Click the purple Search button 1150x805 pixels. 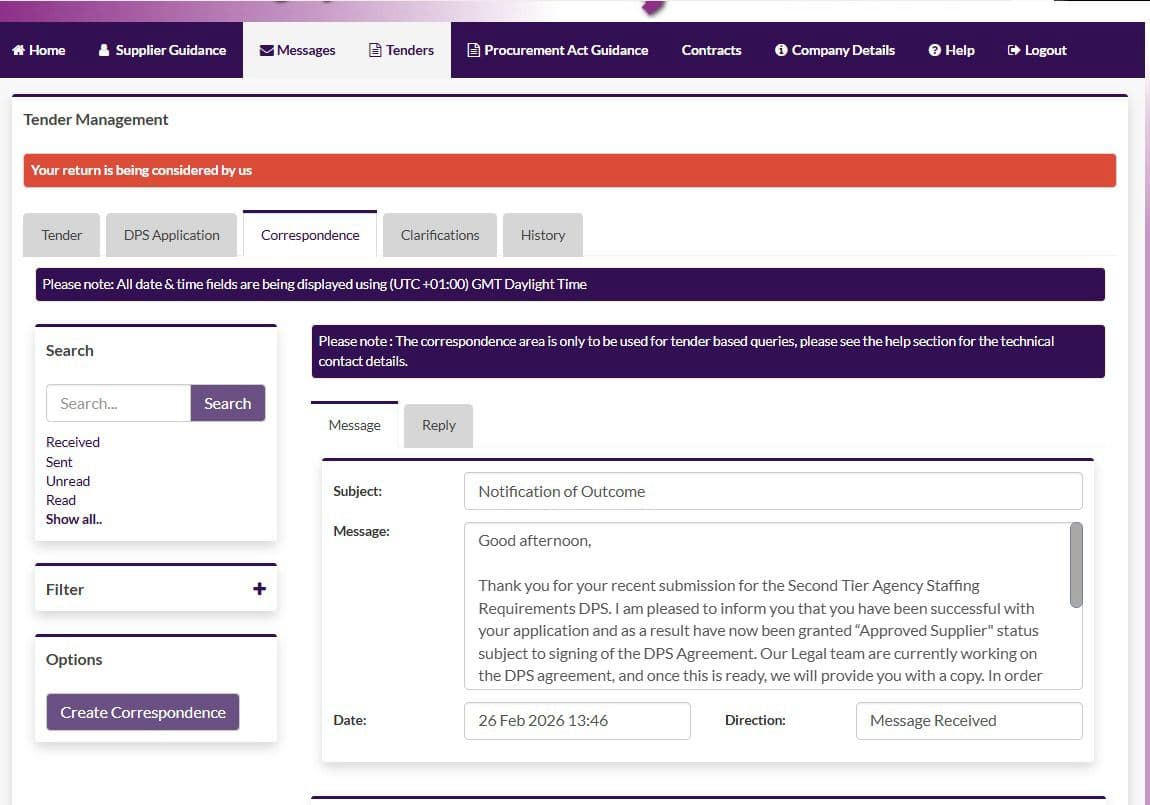tap(227, 403)
